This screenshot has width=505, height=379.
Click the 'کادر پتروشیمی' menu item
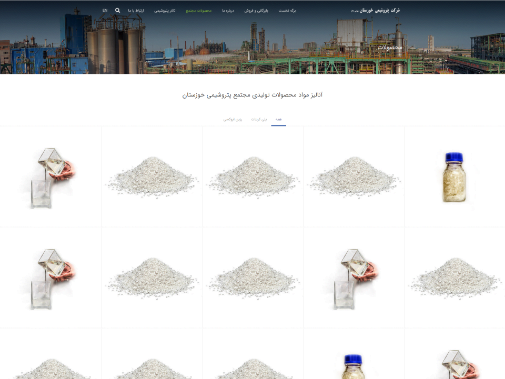point(164,11)
